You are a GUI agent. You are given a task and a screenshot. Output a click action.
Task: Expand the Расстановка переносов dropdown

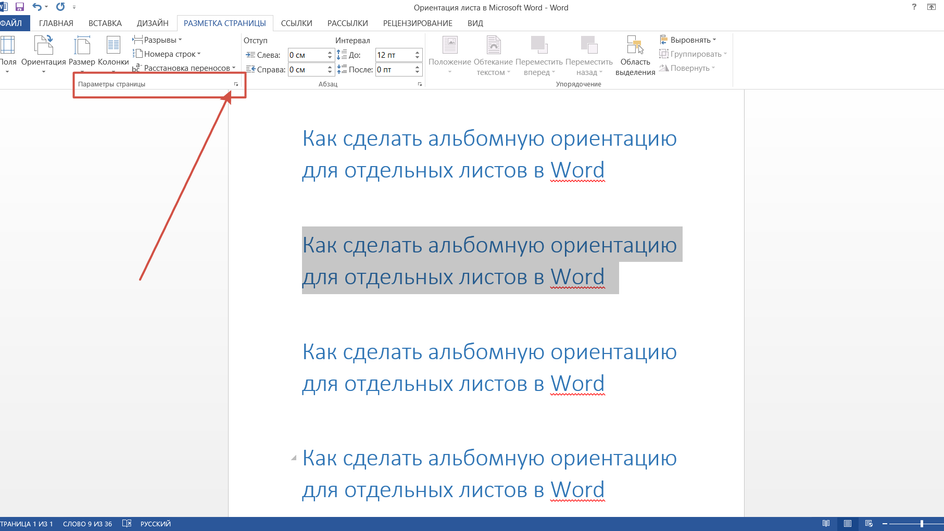(x=184, y=68)
